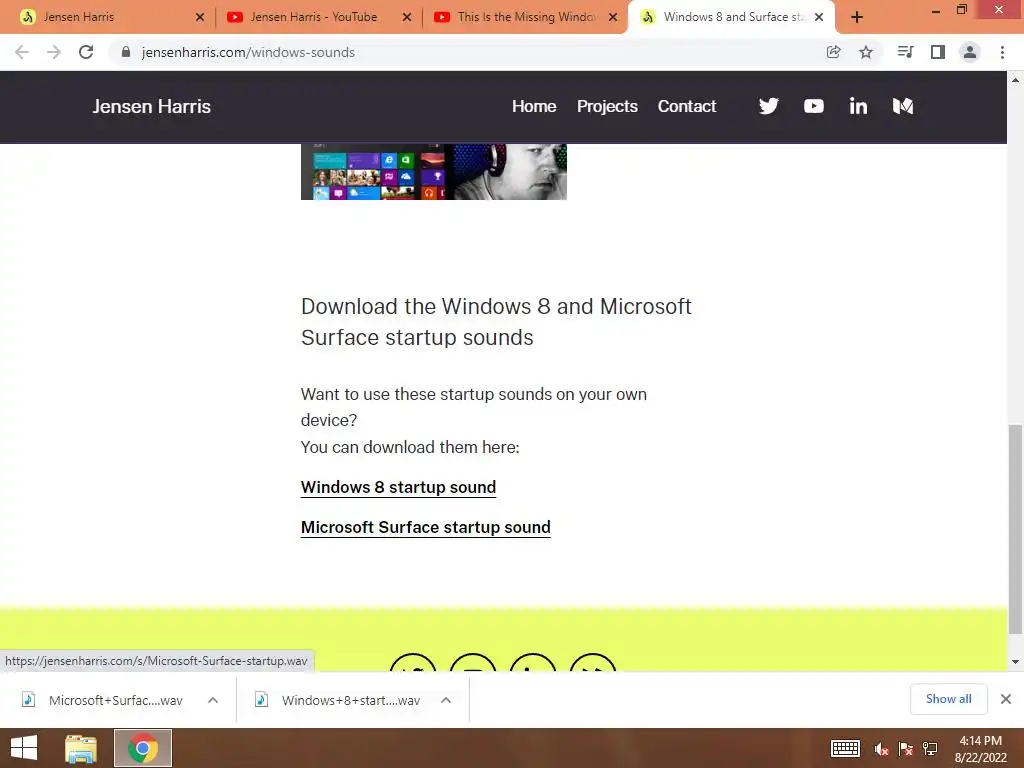Image resolution: width=1024 pixels, height=768 pixels.
Task: Open Projects in site navigation
Action: tap(607, 106)
